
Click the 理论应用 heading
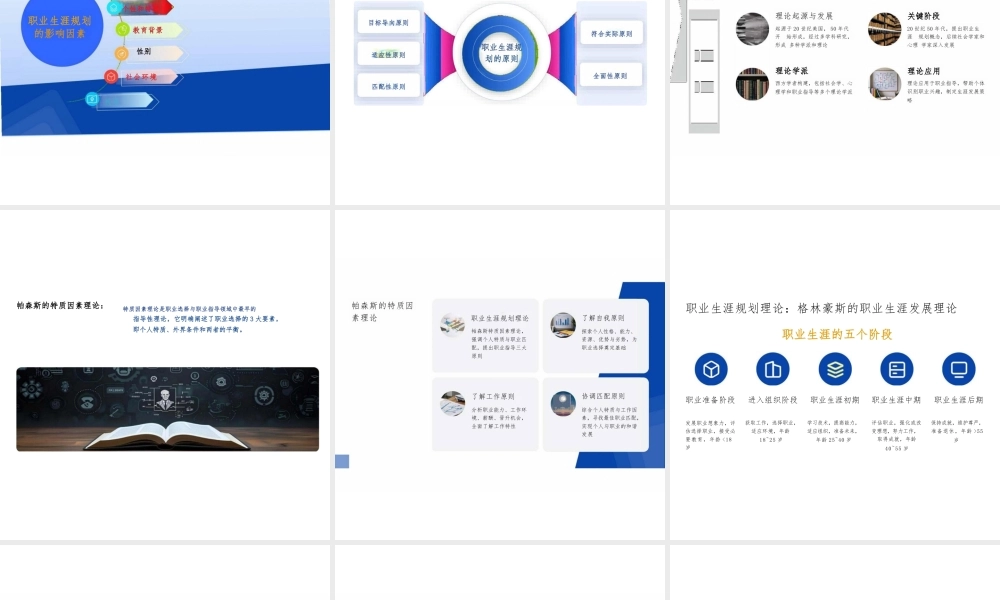(923, 71)
